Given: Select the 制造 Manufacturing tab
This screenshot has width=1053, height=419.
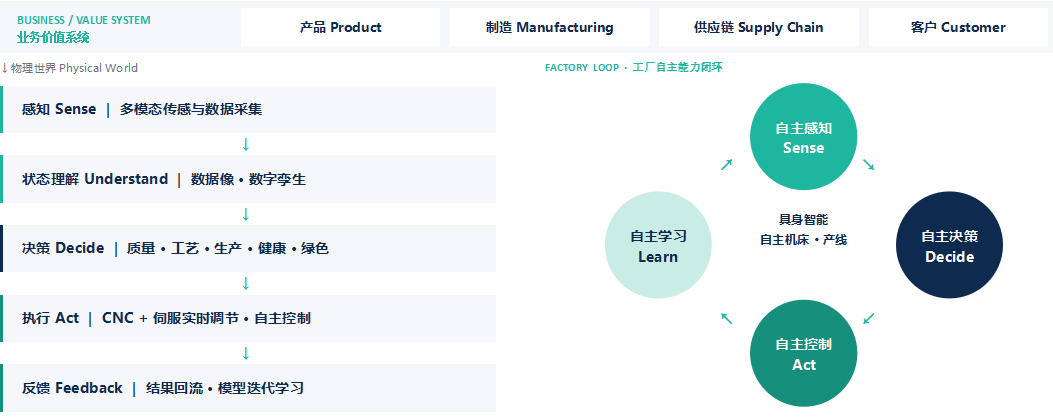Looking at the screenshot, I should click(549, 28).
